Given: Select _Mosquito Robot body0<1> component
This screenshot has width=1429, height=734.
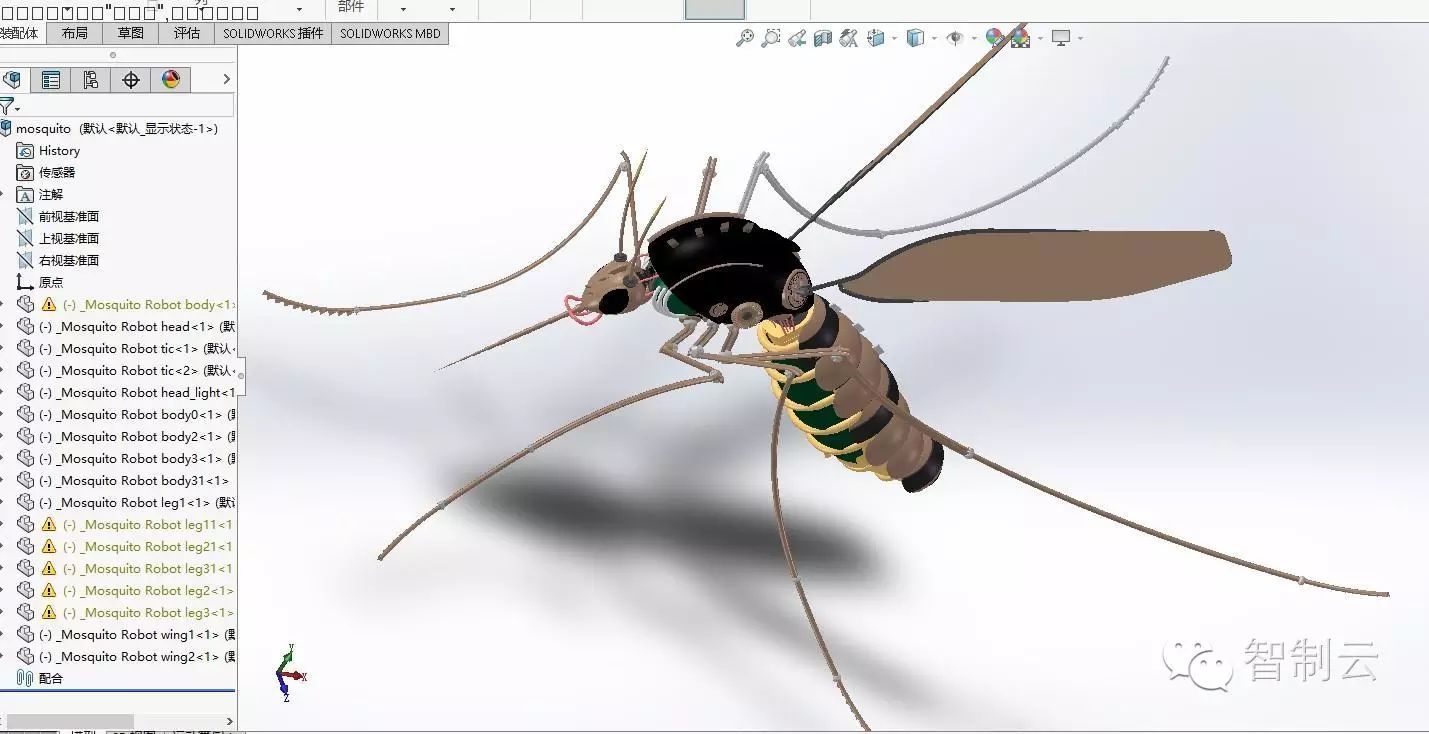Looking at the screenshot, I should [126, 415].
